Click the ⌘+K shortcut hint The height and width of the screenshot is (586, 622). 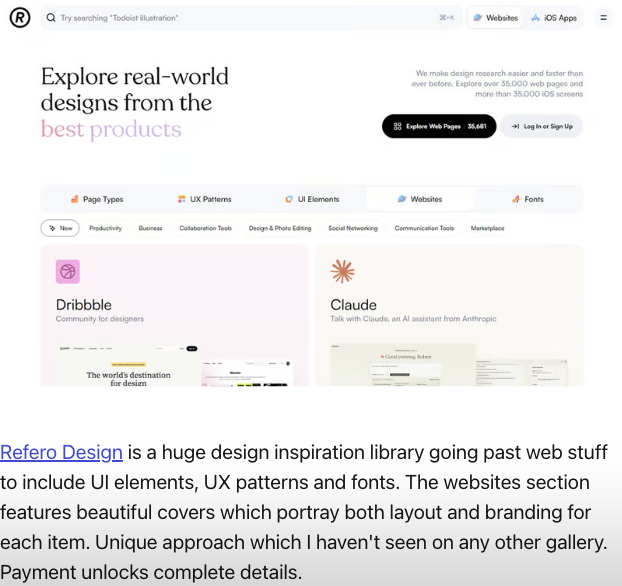(x=447, y=18)
